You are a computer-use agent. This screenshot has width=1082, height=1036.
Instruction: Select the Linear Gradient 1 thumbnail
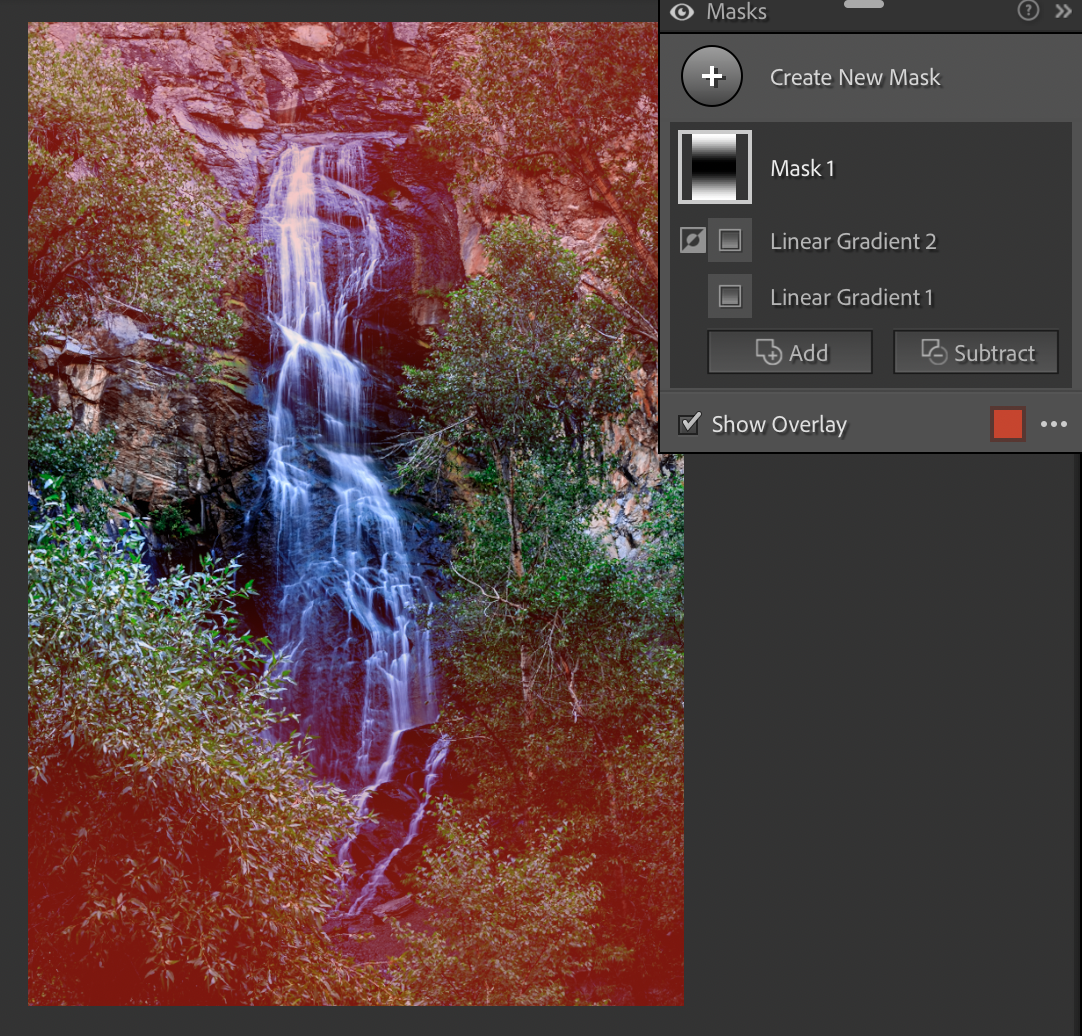(731, 295)
